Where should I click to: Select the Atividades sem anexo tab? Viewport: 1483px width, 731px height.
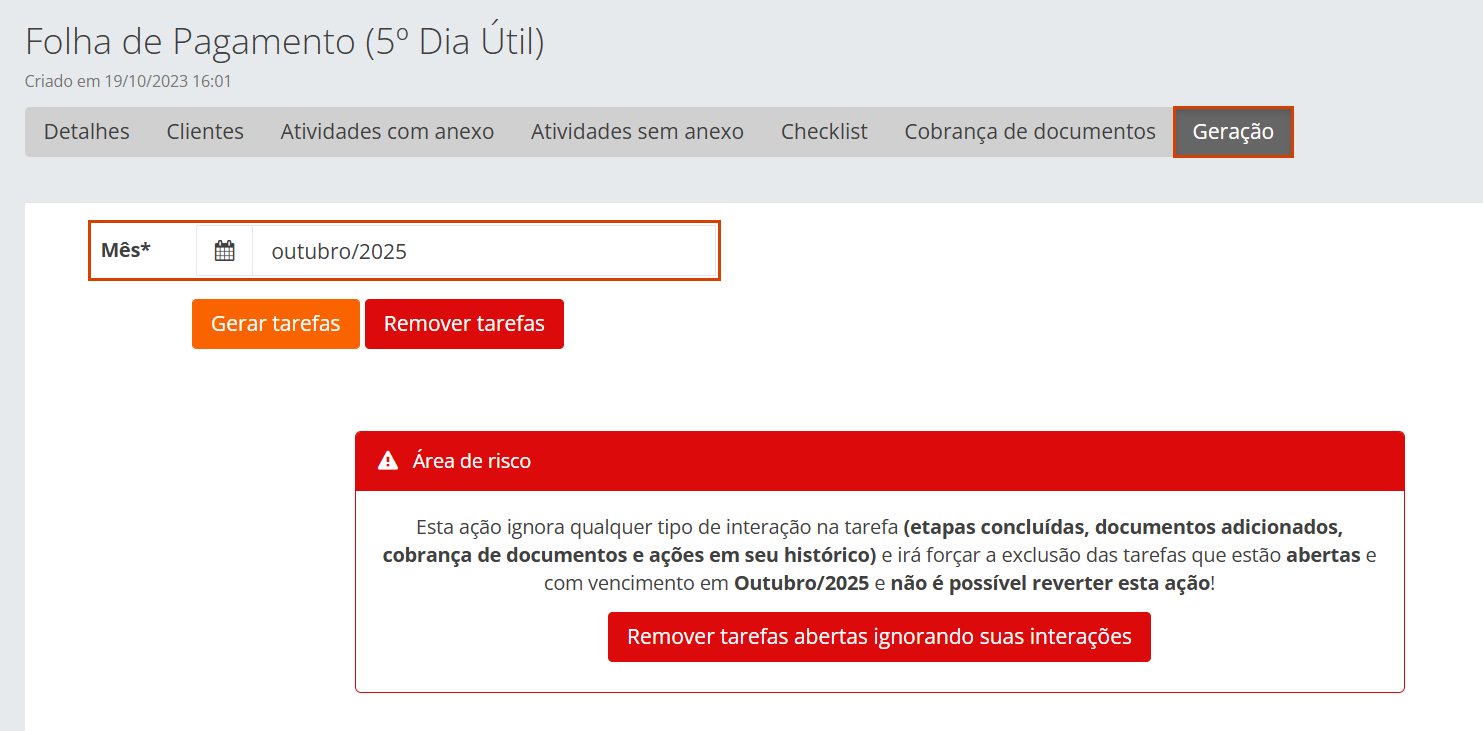(x=637, y=132)
